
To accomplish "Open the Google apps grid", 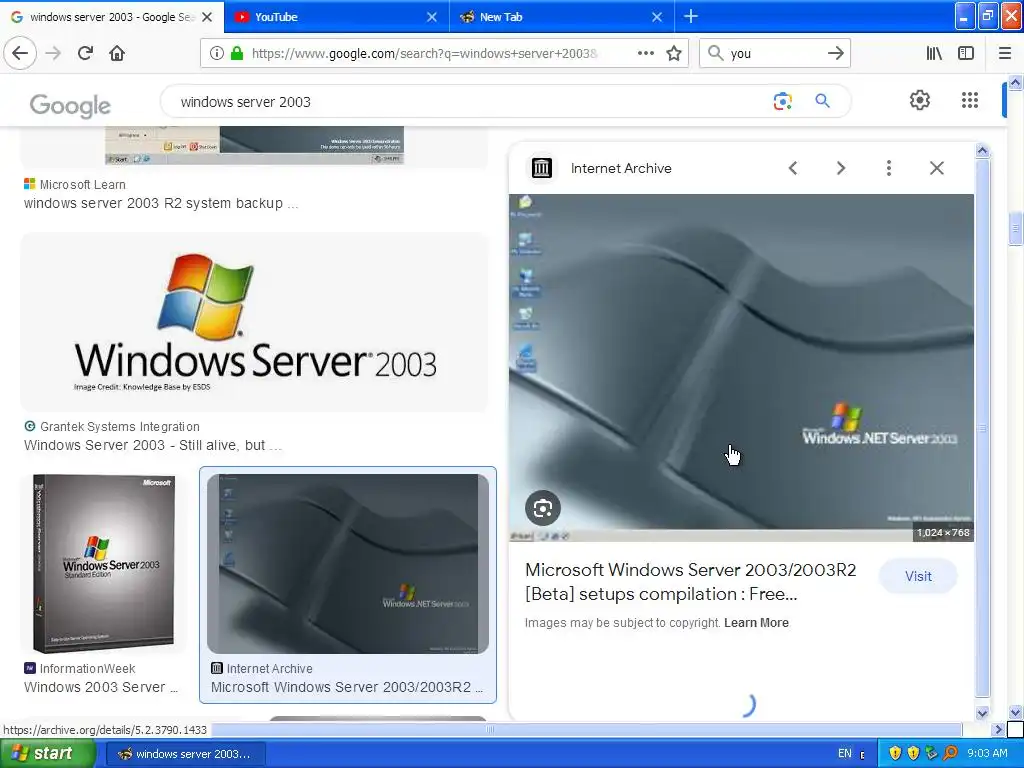I will coord(970,100).
